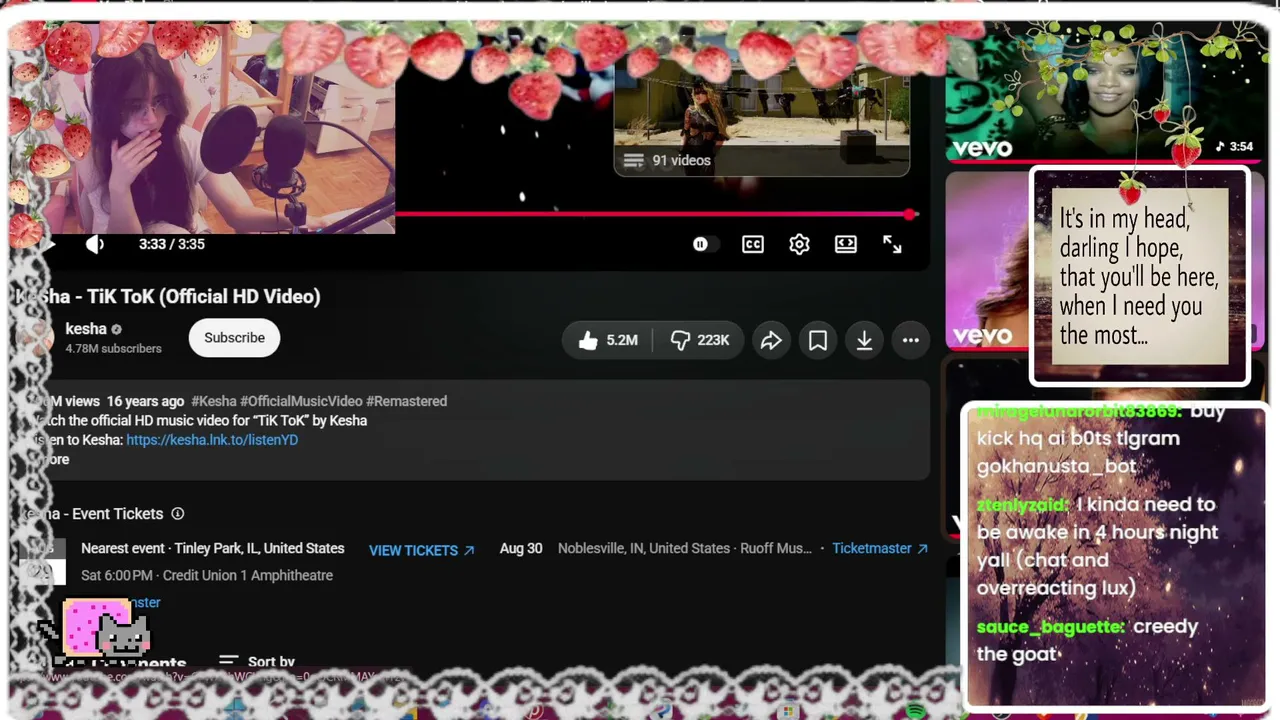1280x720 pixels.
Task: Click the verified badge next to kesha
Action: click(116, 329)
